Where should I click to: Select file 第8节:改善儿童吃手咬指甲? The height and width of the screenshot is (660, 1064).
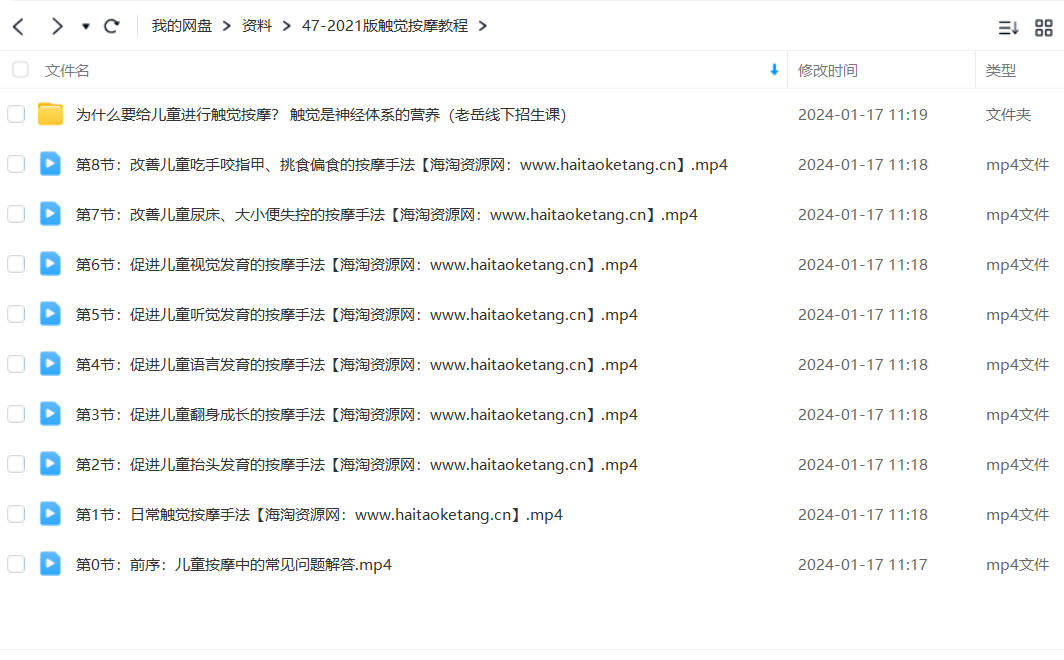point(402,165)
